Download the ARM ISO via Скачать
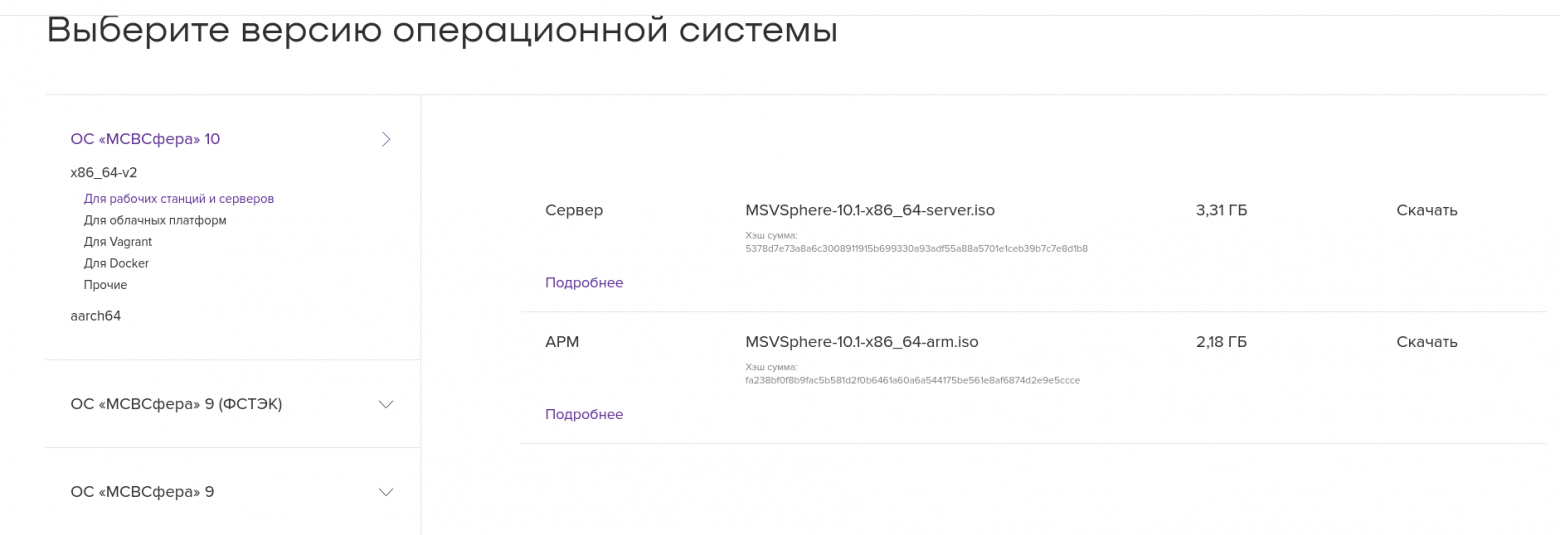Screen dimensions: 1560x535 click(1427, 342)
